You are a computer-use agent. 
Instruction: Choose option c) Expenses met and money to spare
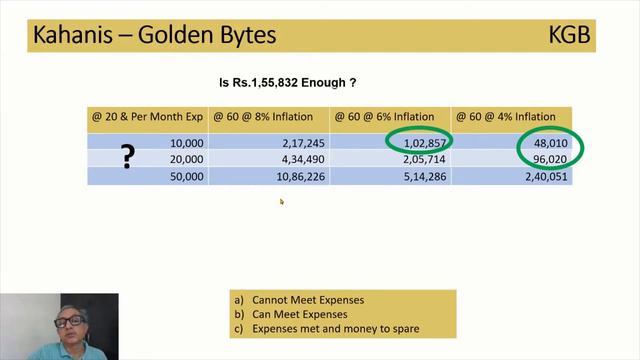pos(327,329)
